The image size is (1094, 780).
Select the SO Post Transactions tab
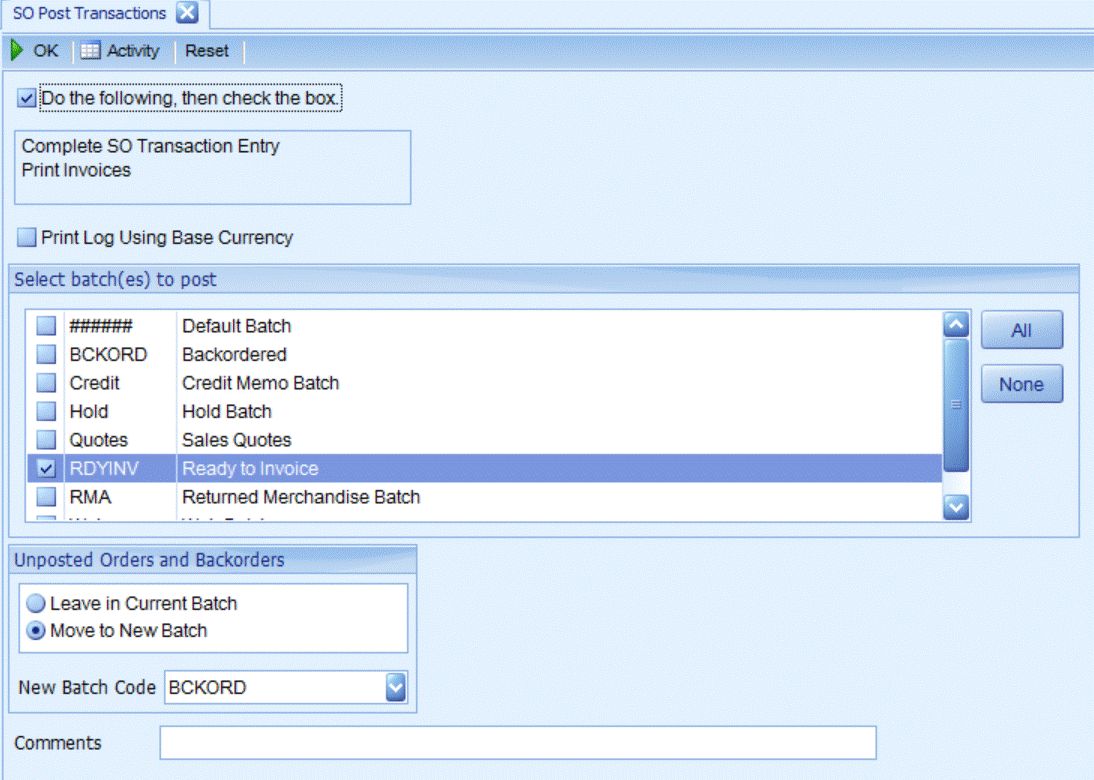click(x=90, y=13)
